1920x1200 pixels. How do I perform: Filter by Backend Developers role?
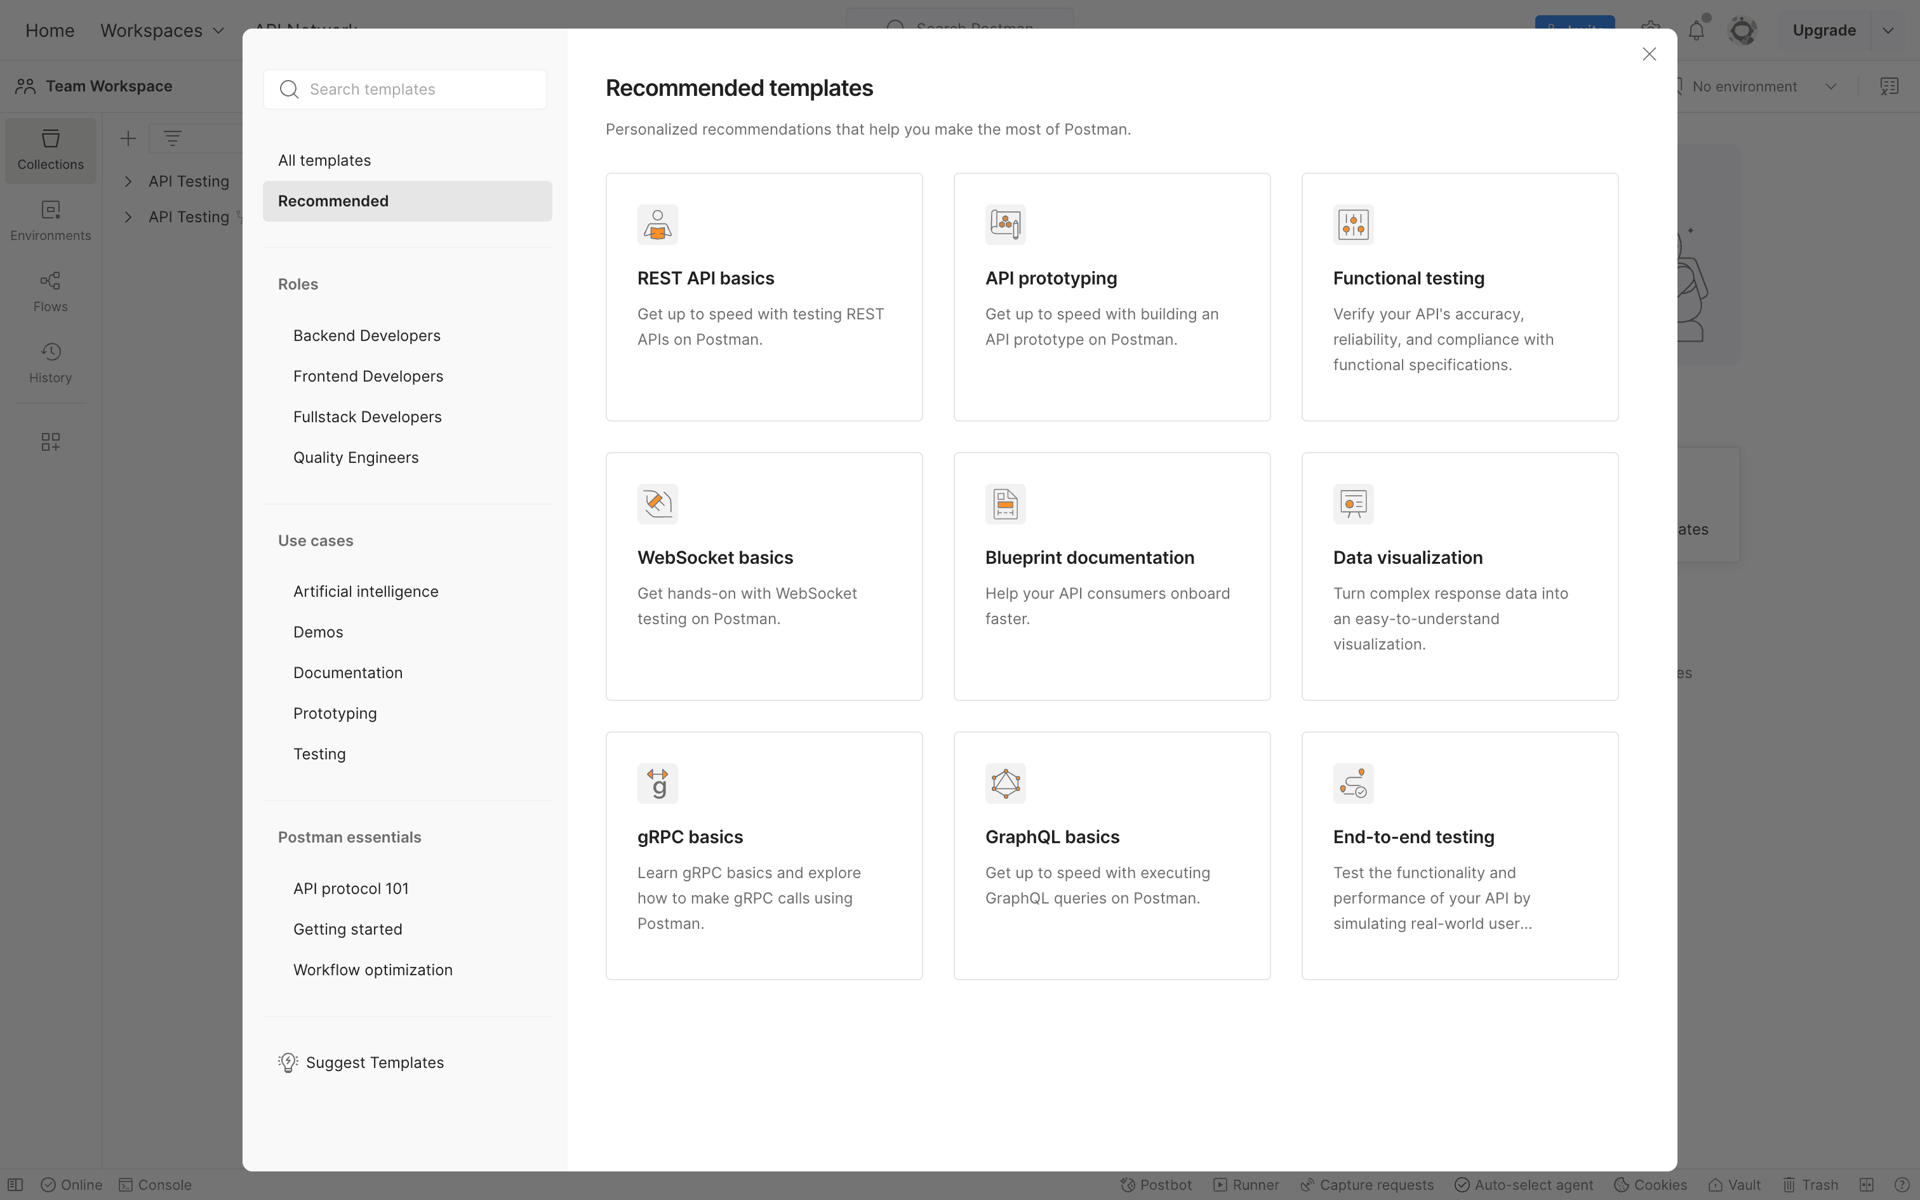367,335
